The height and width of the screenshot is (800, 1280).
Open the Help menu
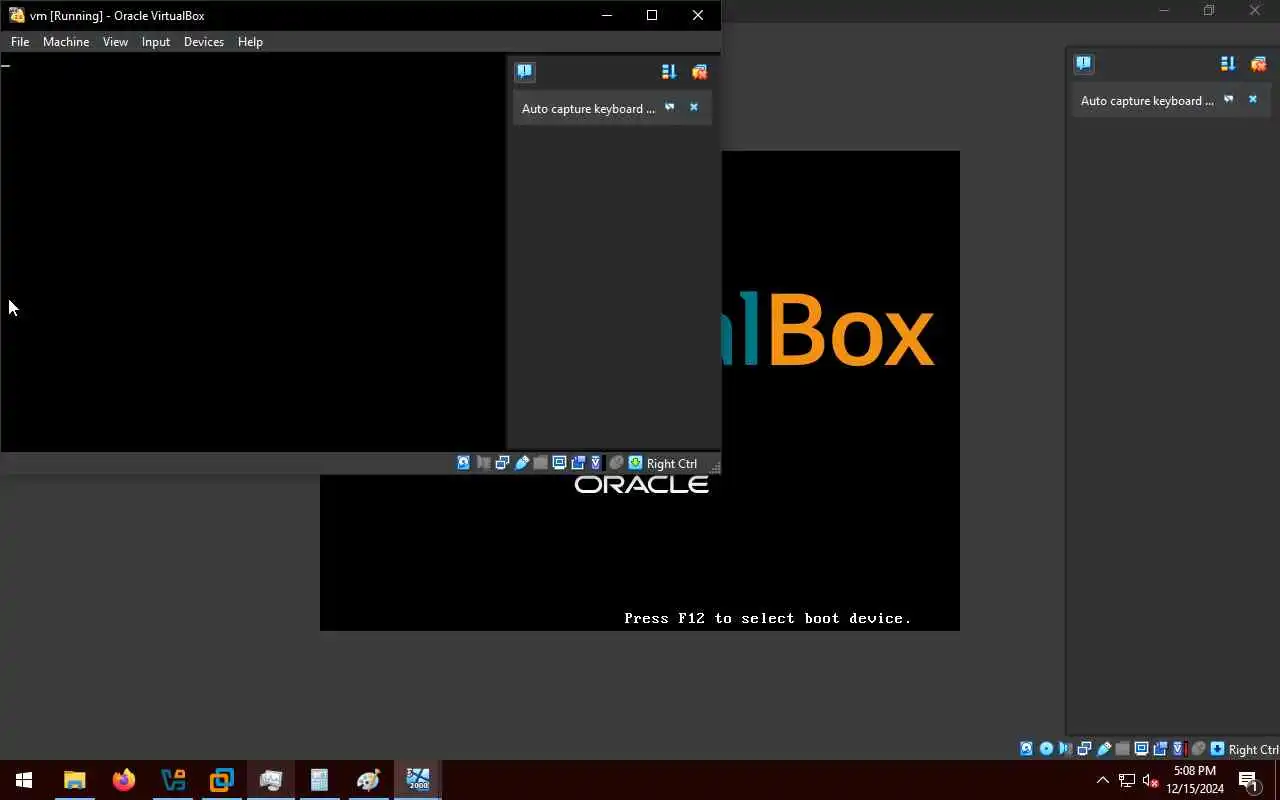point(250,42)
